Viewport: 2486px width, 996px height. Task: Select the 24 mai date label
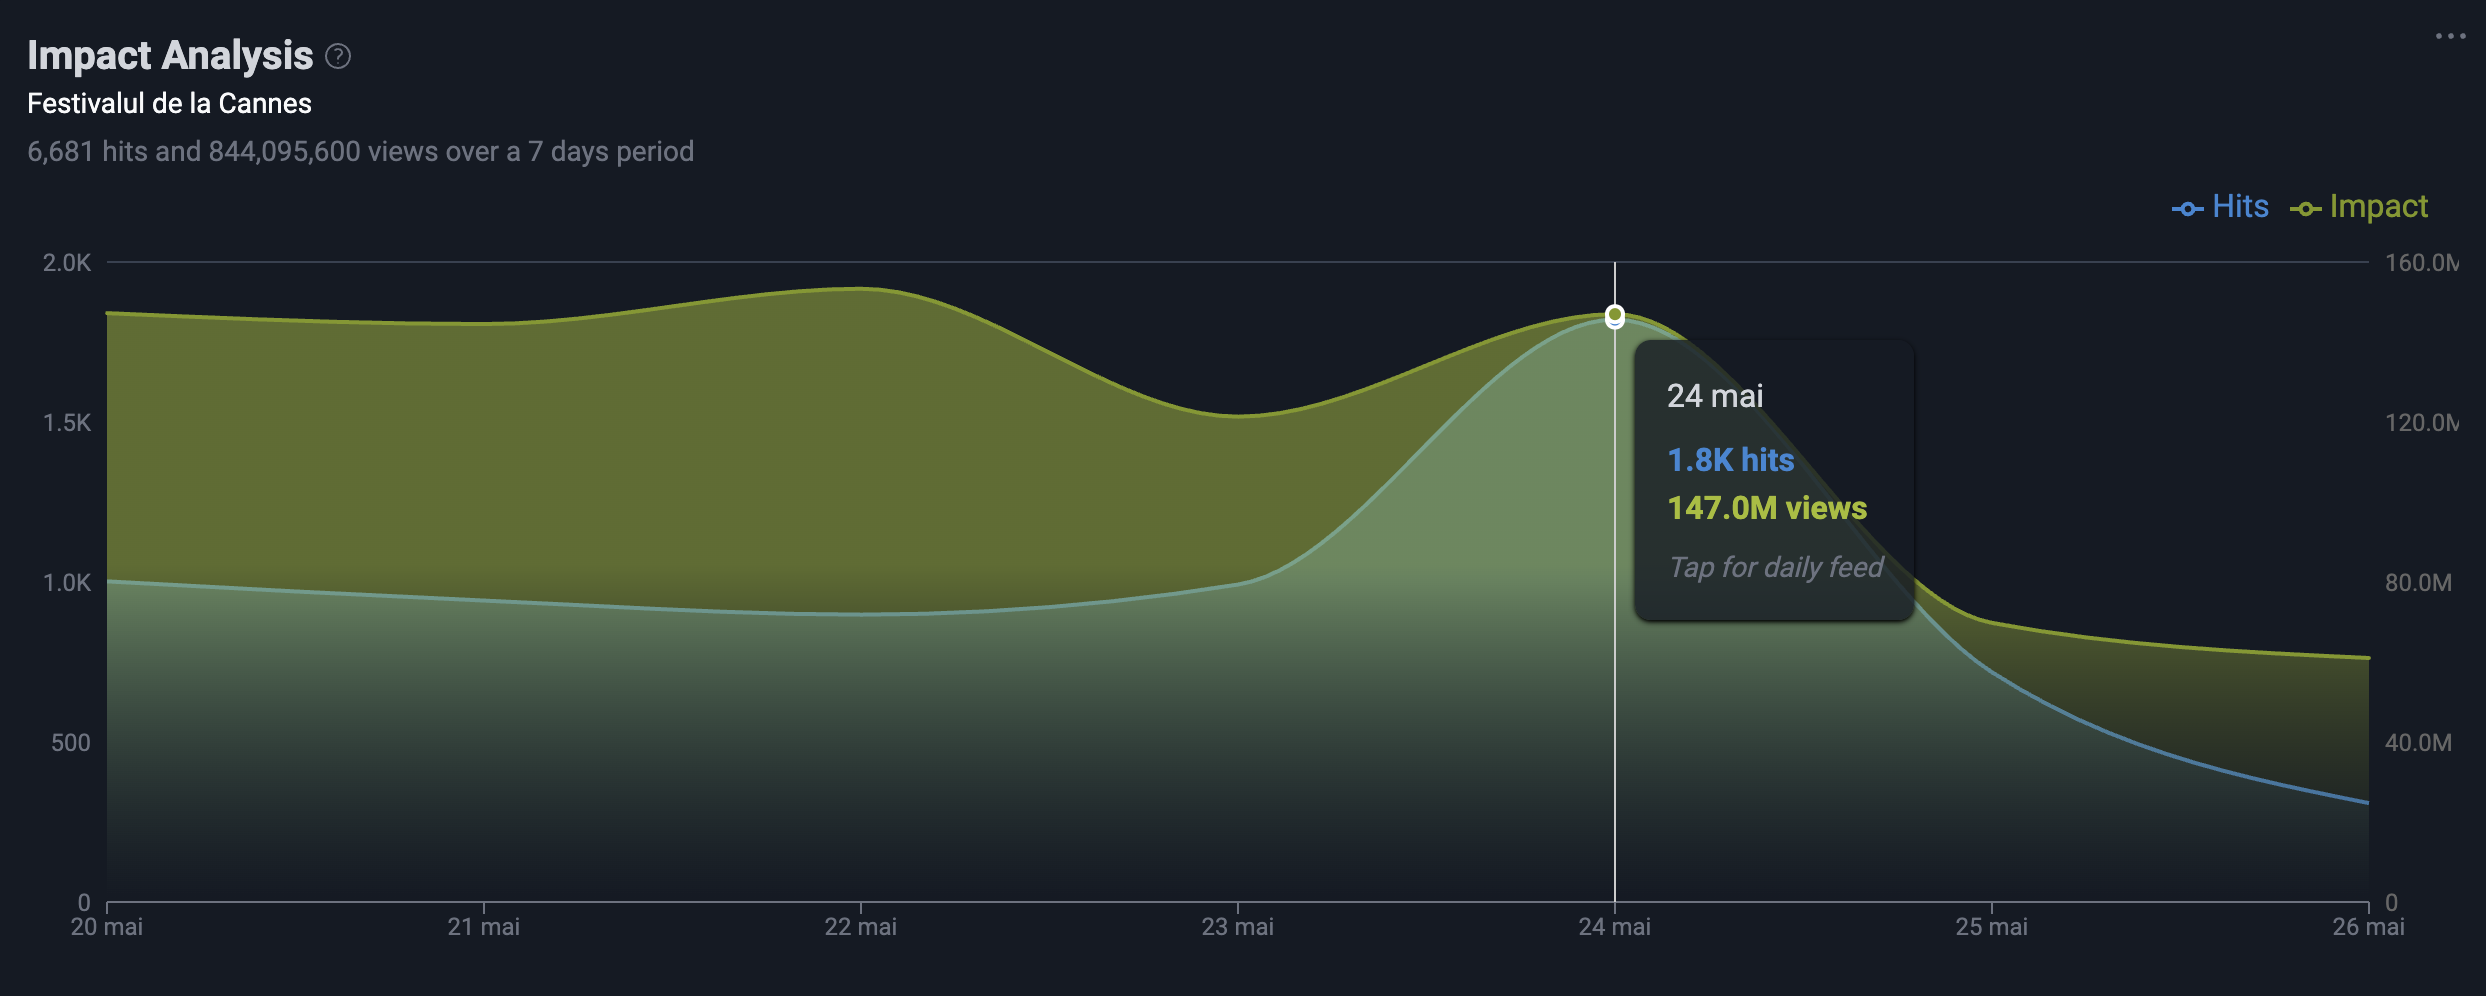pyautogui.click(x=1614, y=927)
